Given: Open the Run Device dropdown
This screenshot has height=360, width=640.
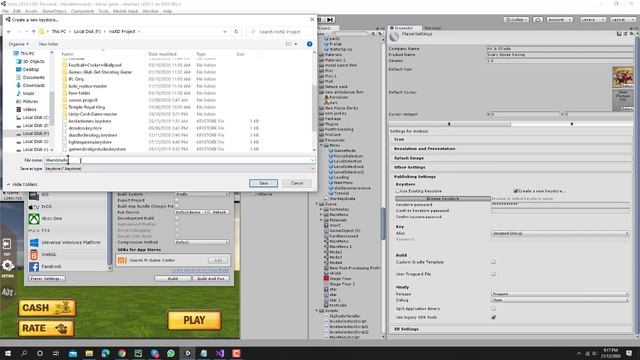Looking at the screenshot, I should (191, 212).
